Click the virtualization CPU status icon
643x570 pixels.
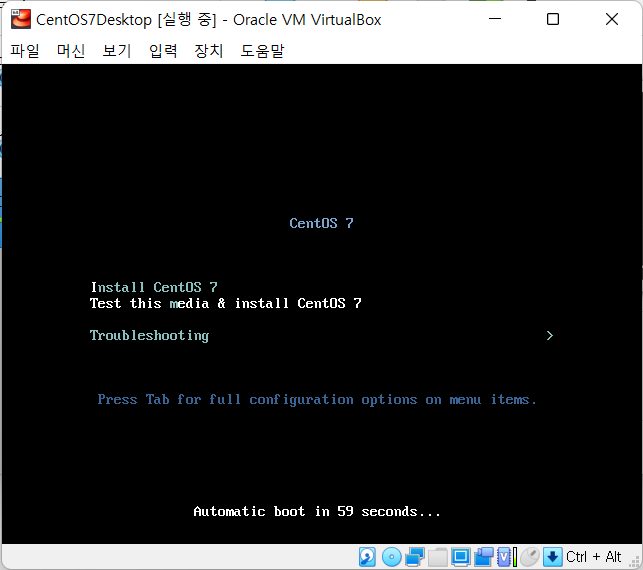tap(507, 557)
